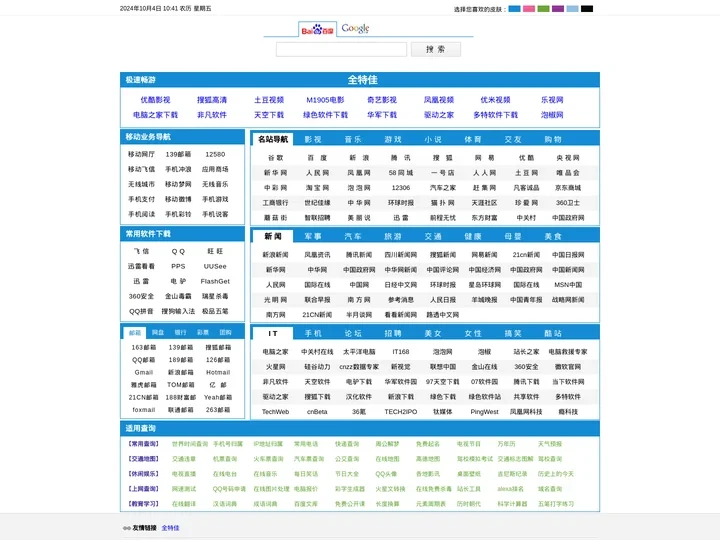Image resolution: width=720 pixels, height=540 pixels.
Task: Open the UUSee download link
Action: click(x=215, y=266)
